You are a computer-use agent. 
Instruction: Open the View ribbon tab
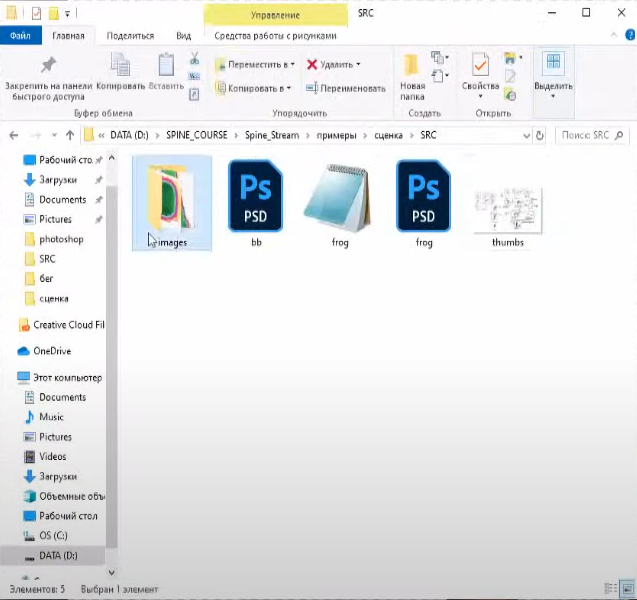[x=183, y=35]
